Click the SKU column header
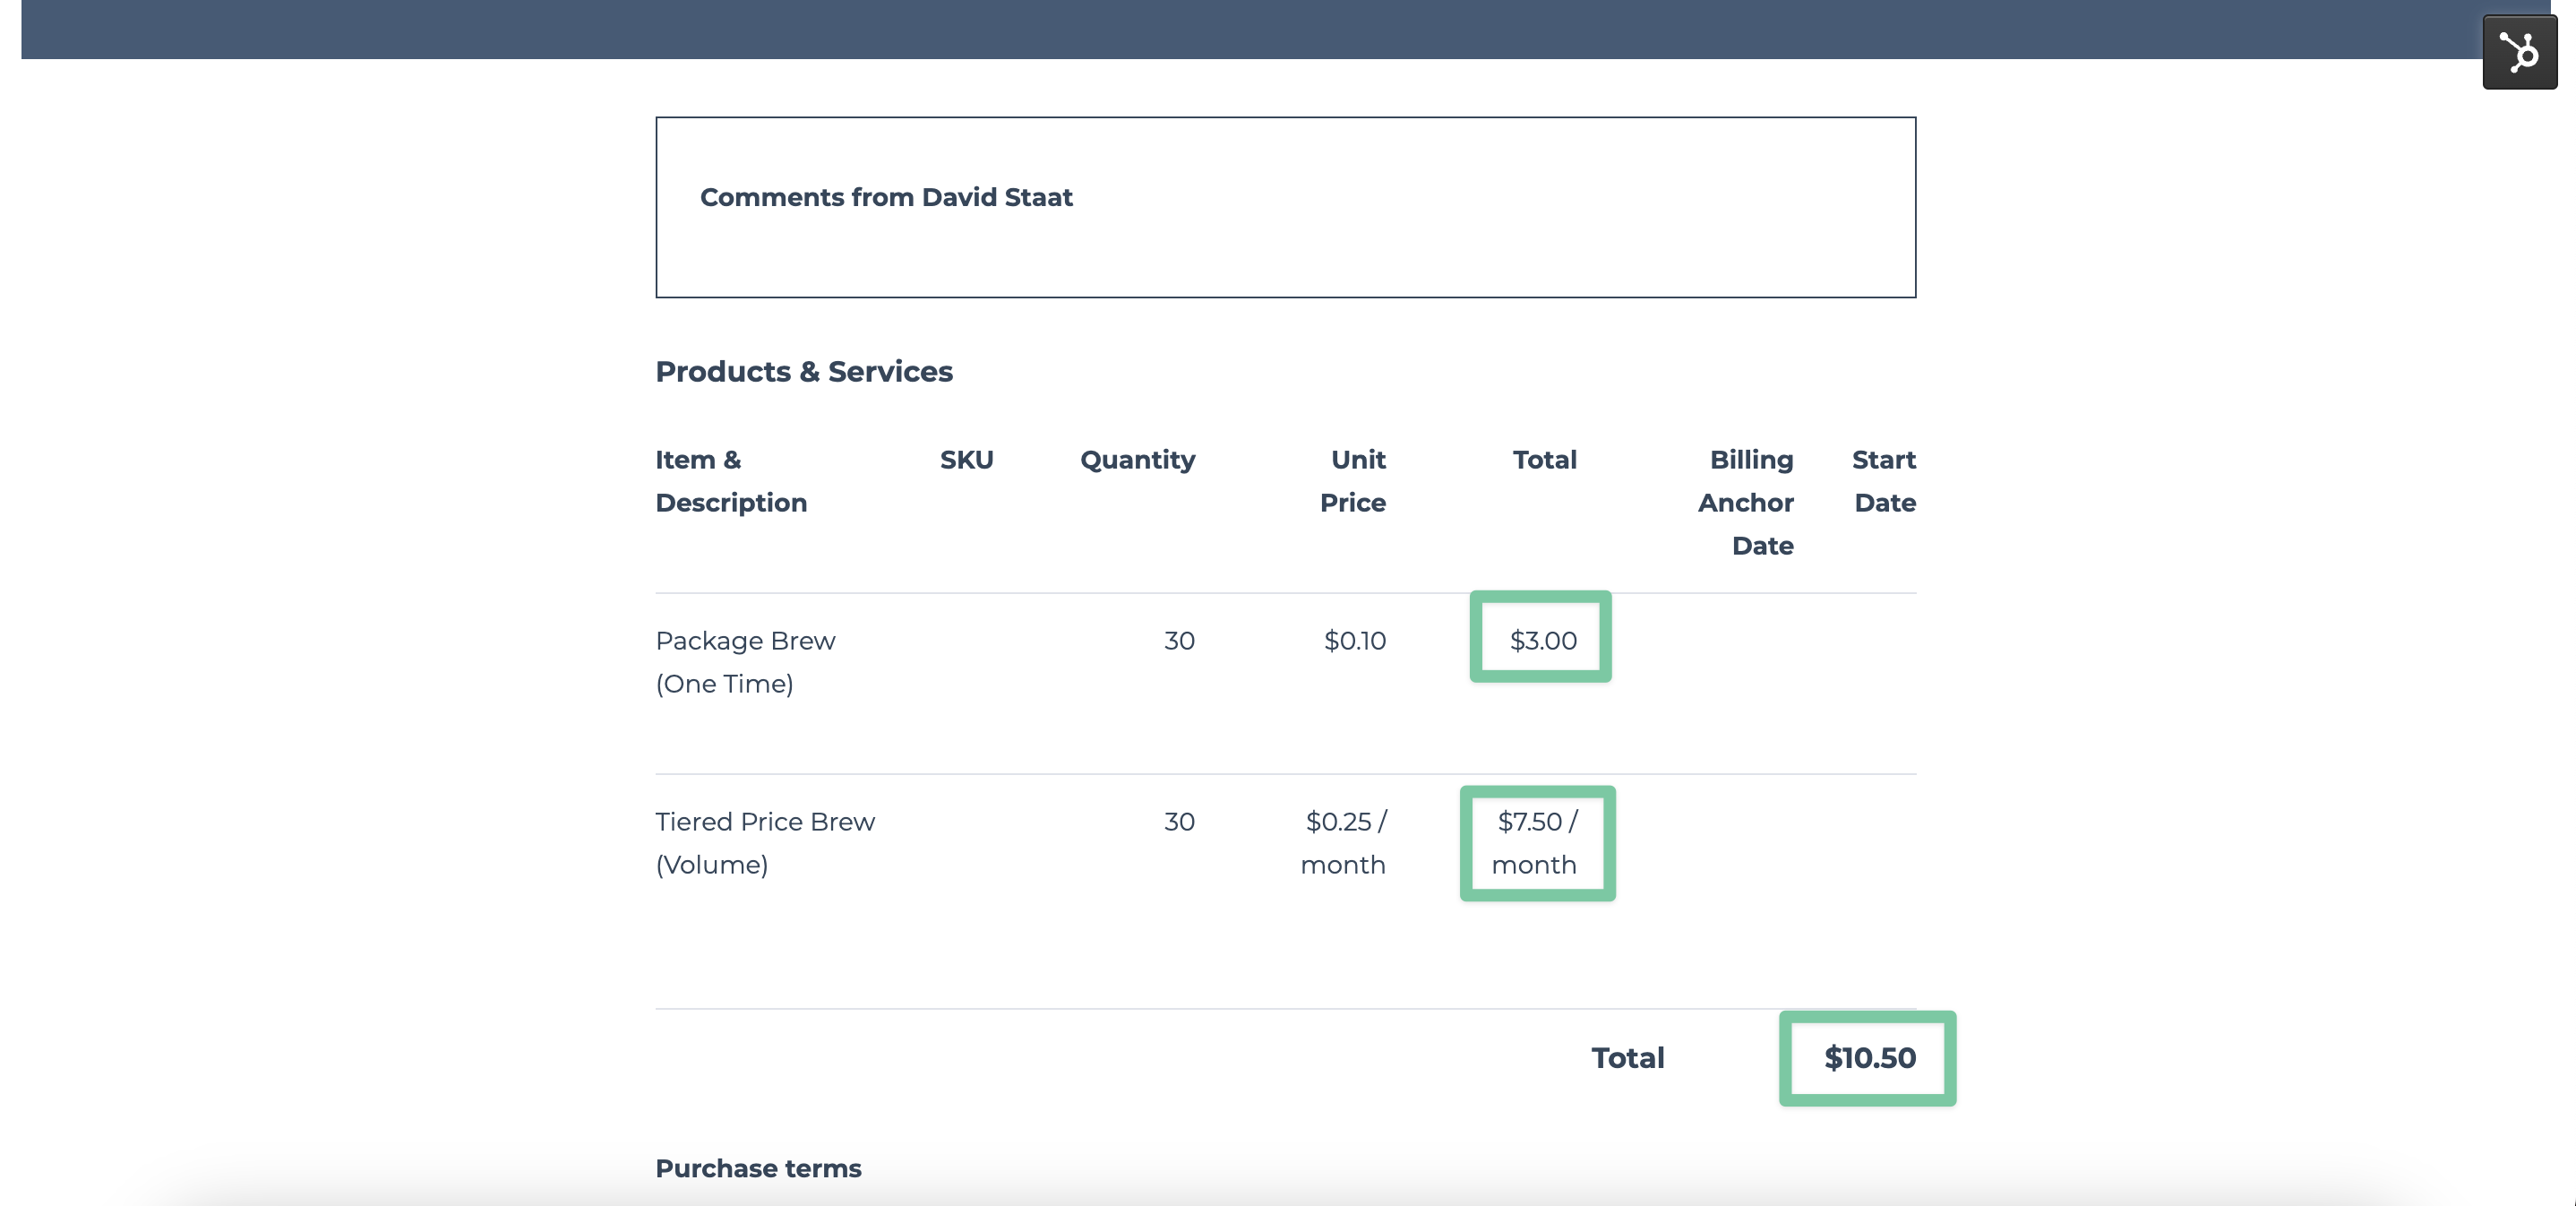 click(x=965, y=460)
